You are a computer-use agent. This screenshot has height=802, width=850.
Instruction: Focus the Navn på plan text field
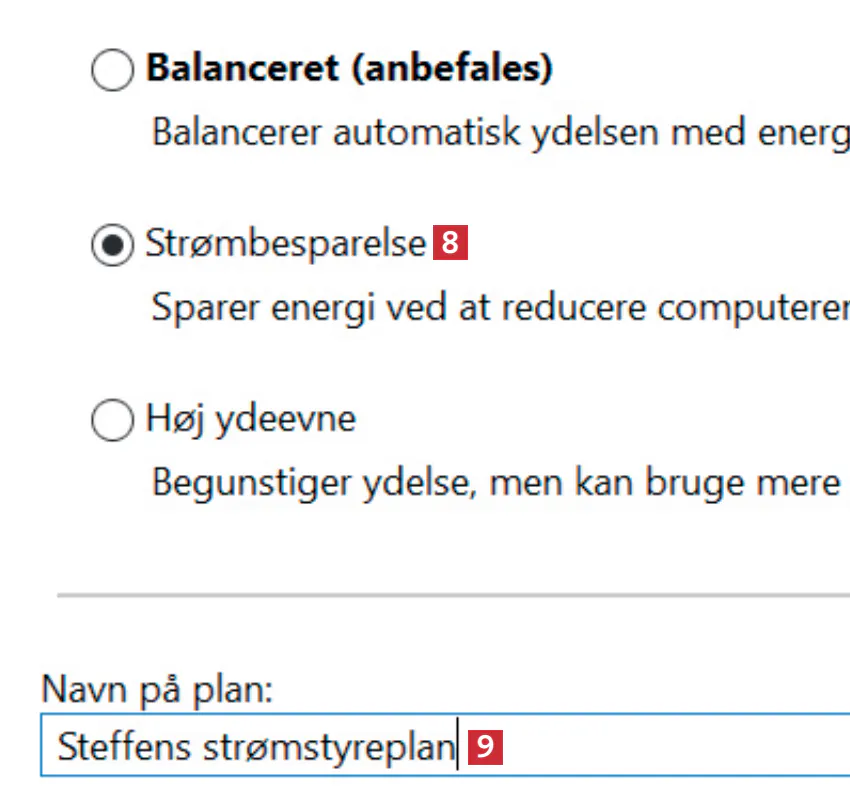click(x=650, y=747)
